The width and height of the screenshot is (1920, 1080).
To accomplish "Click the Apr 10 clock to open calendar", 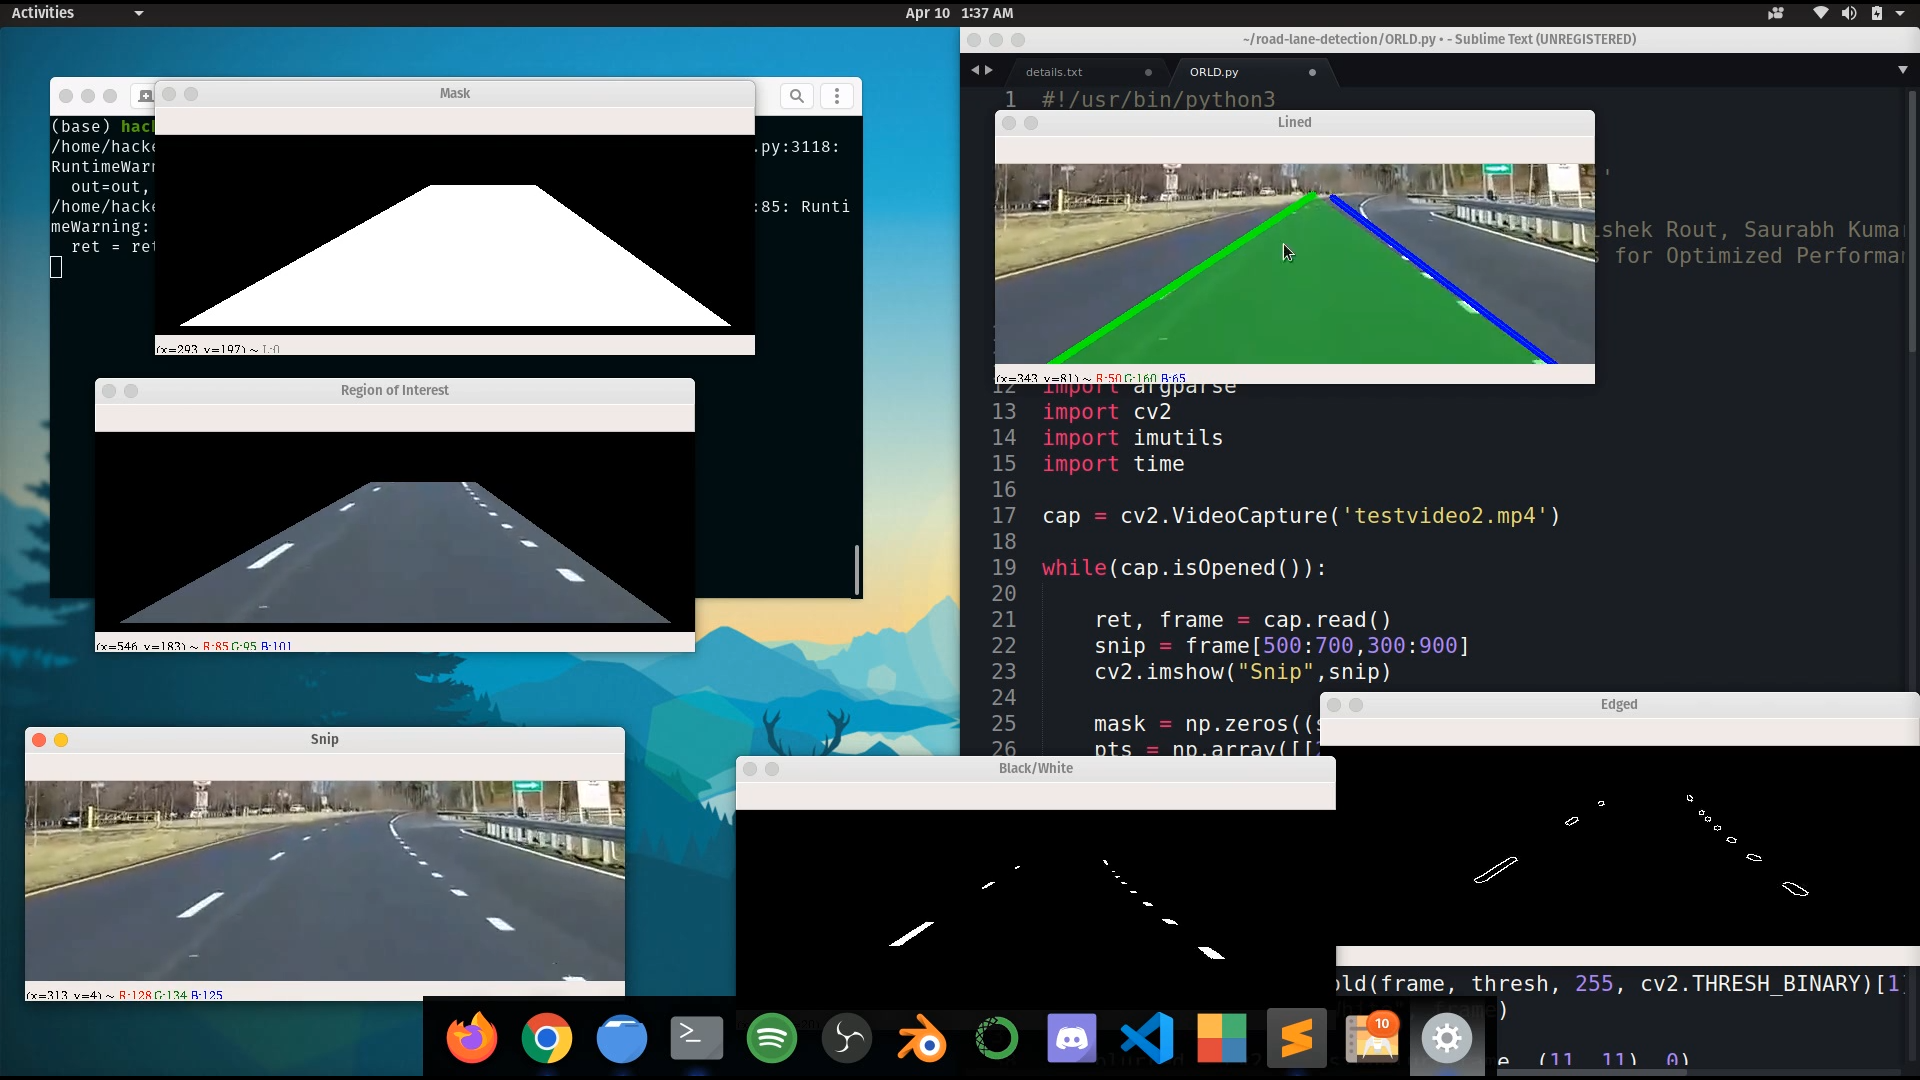I will coord(958,13).
